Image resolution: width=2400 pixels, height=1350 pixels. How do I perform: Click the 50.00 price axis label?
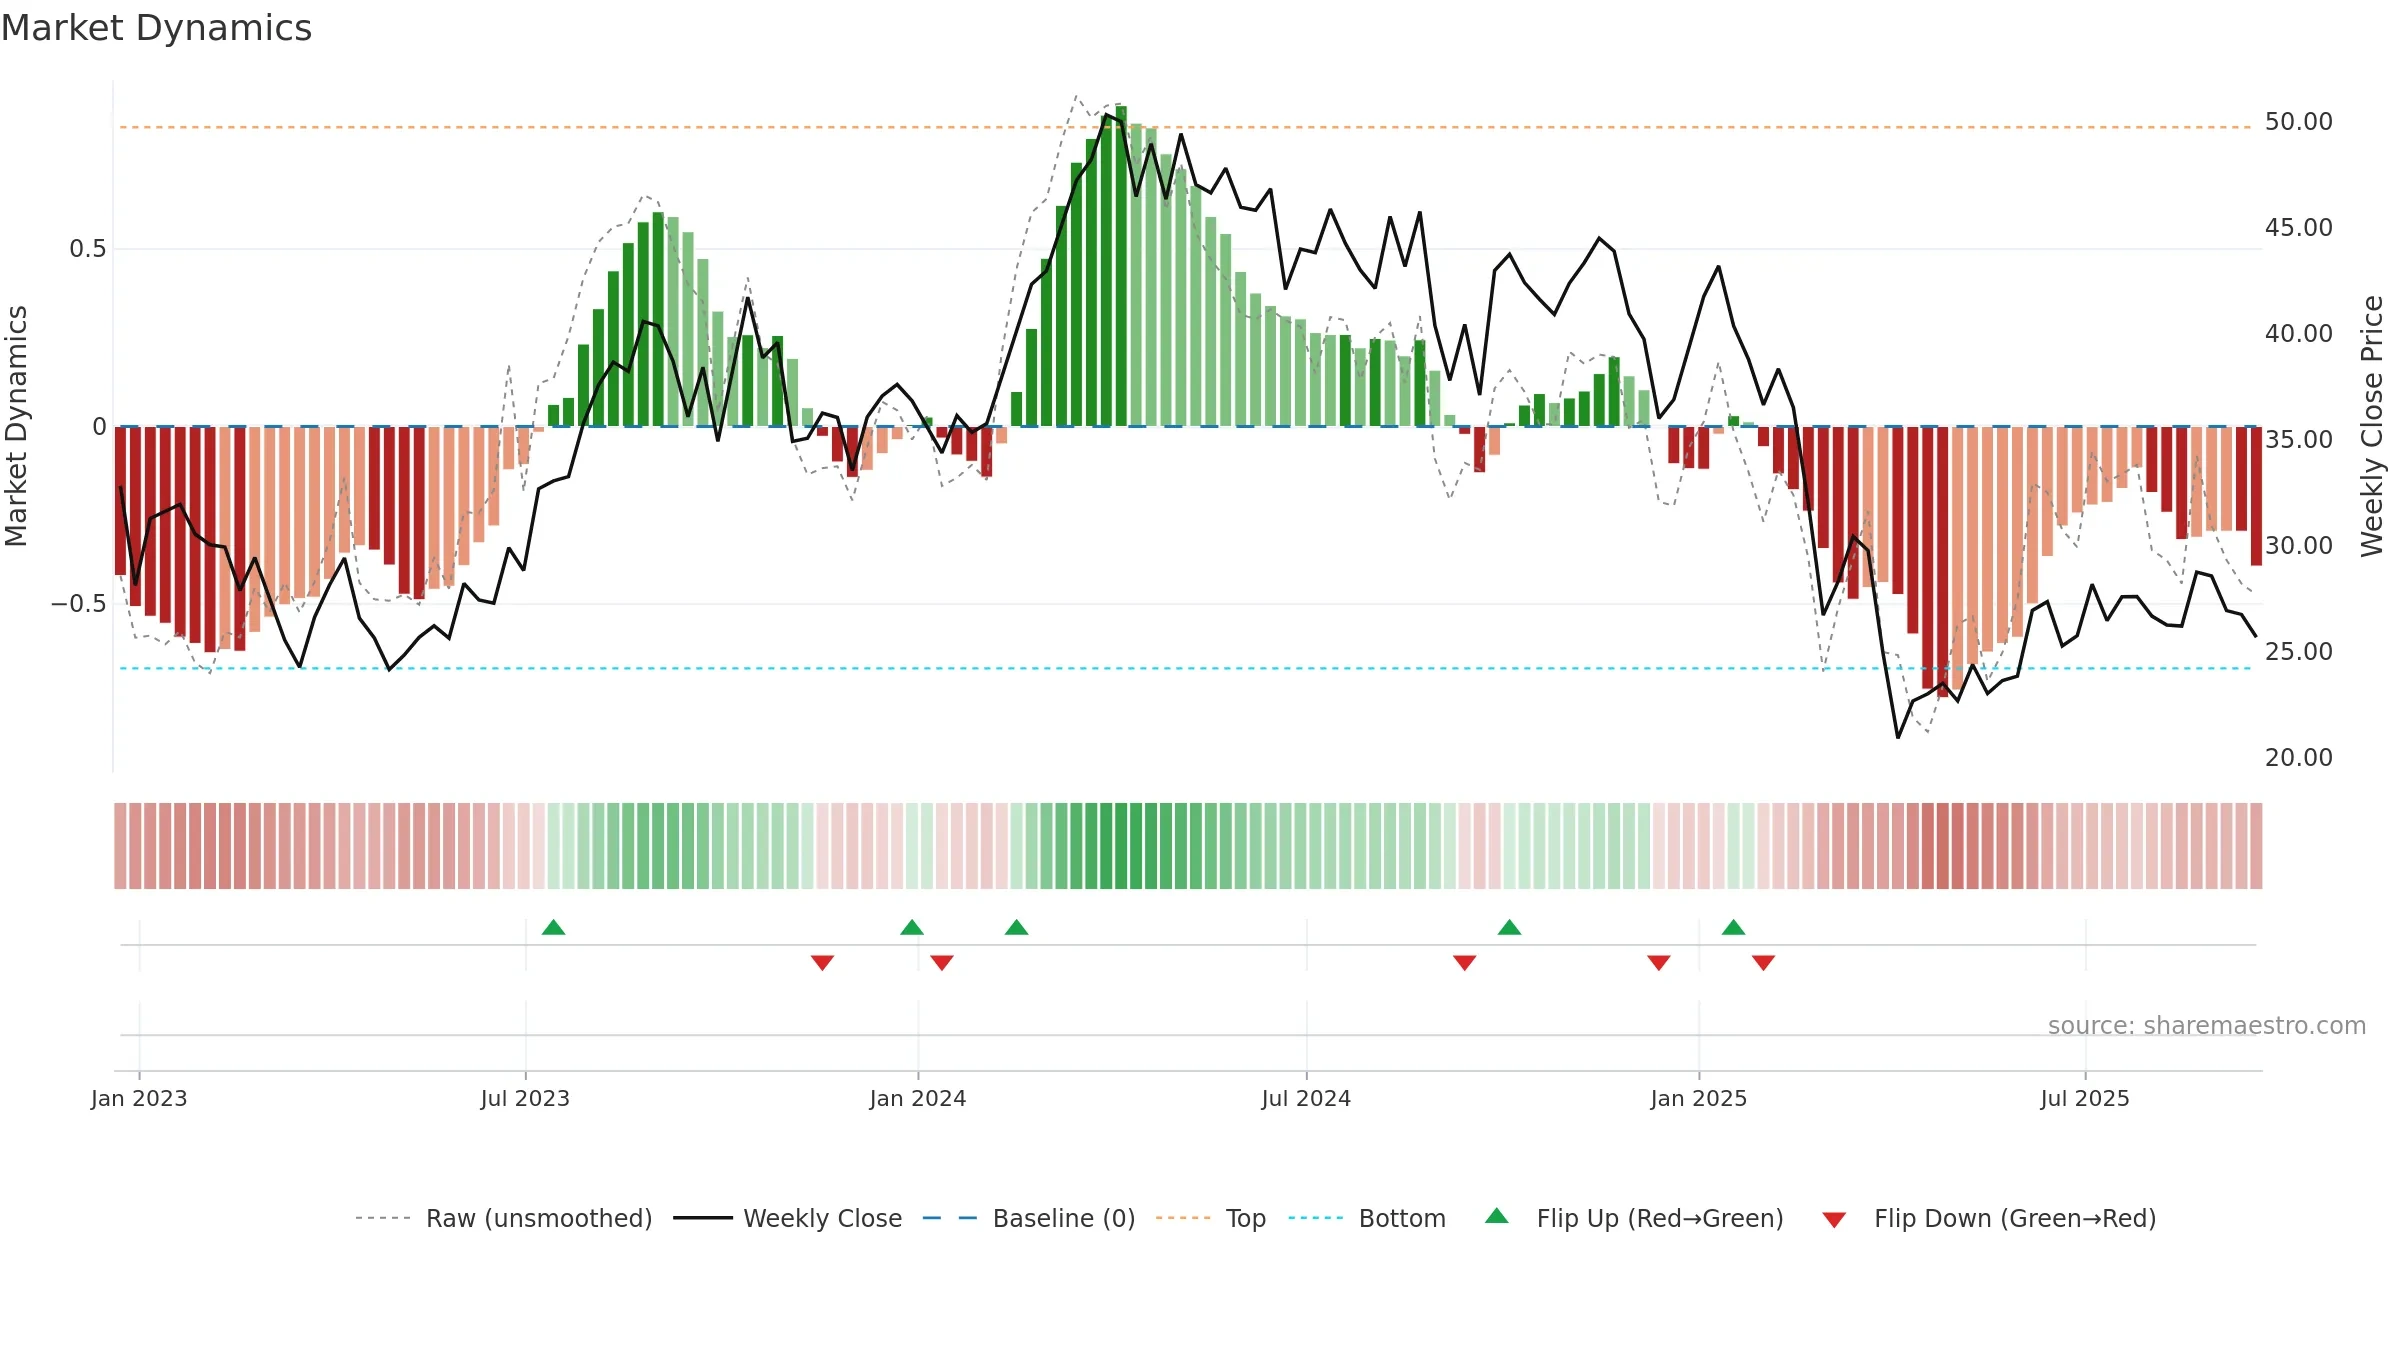click(x=2299, y=122)
